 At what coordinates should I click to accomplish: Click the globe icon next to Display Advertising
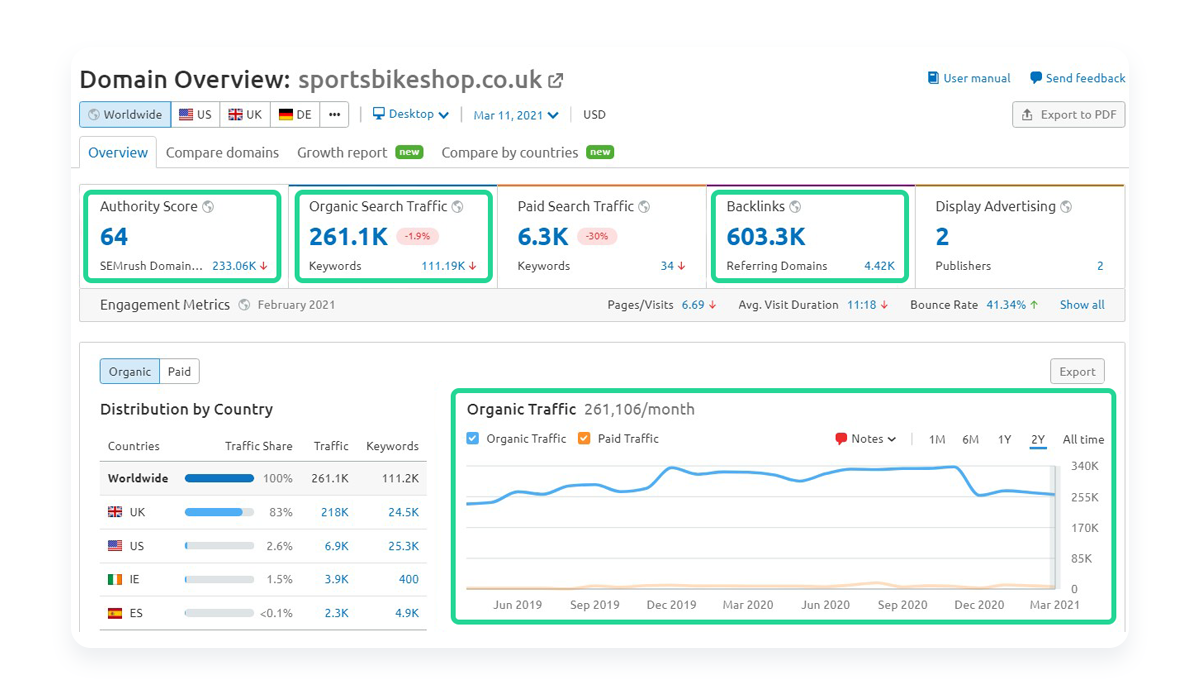coord(1066,207)
